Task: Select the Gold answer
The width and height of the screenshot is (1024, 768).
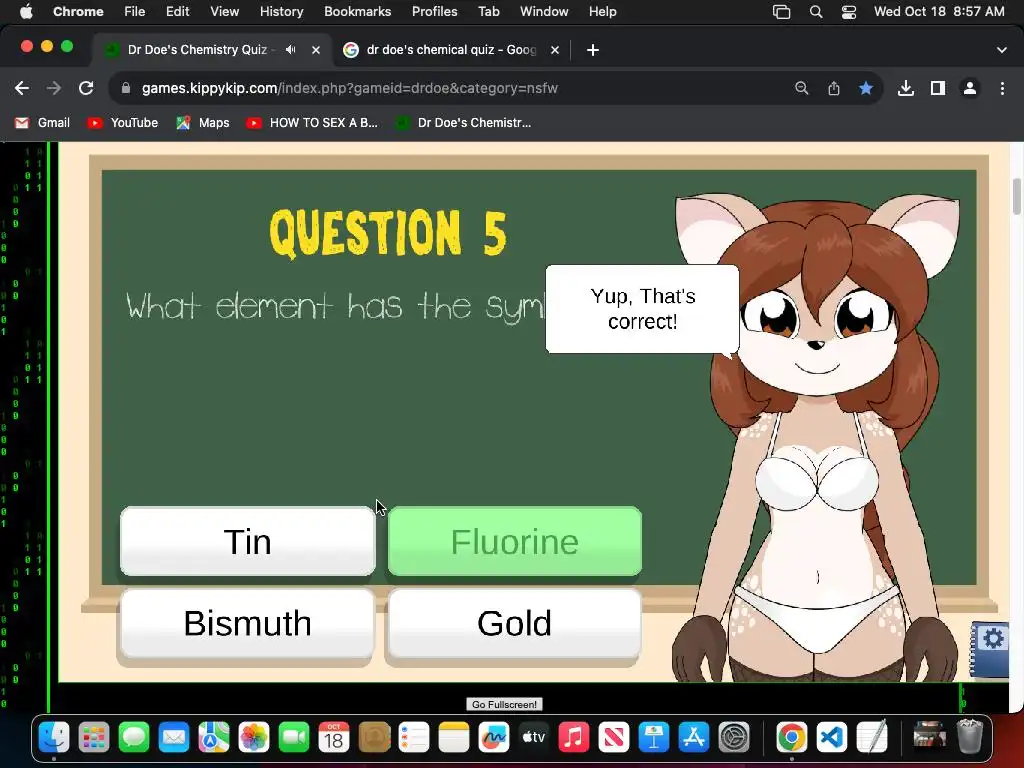Action: coord(515,623)
